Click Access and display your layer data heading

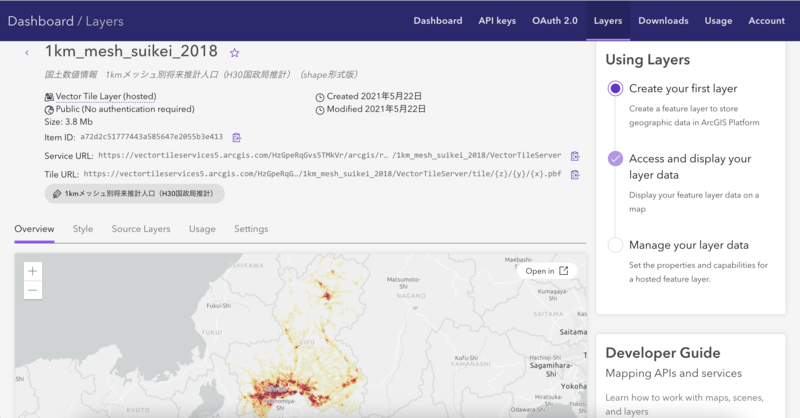pos(690,166)
